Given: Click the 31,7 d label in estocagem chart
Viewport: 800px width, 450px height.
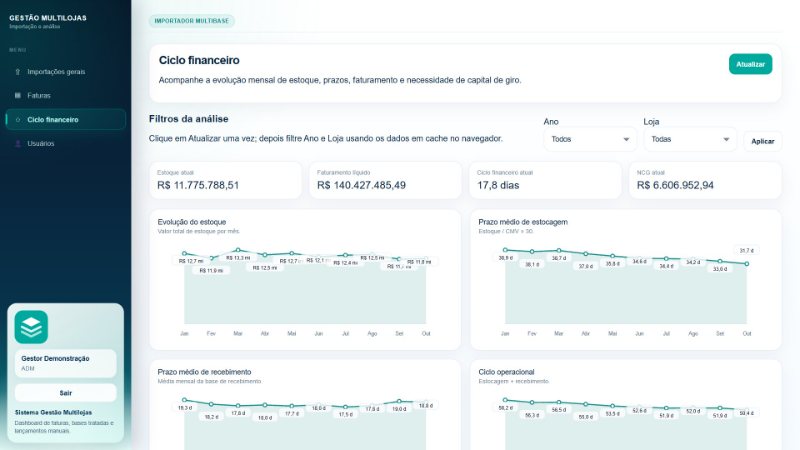Looking at the screenshot, I should click(x=746, y=251).
